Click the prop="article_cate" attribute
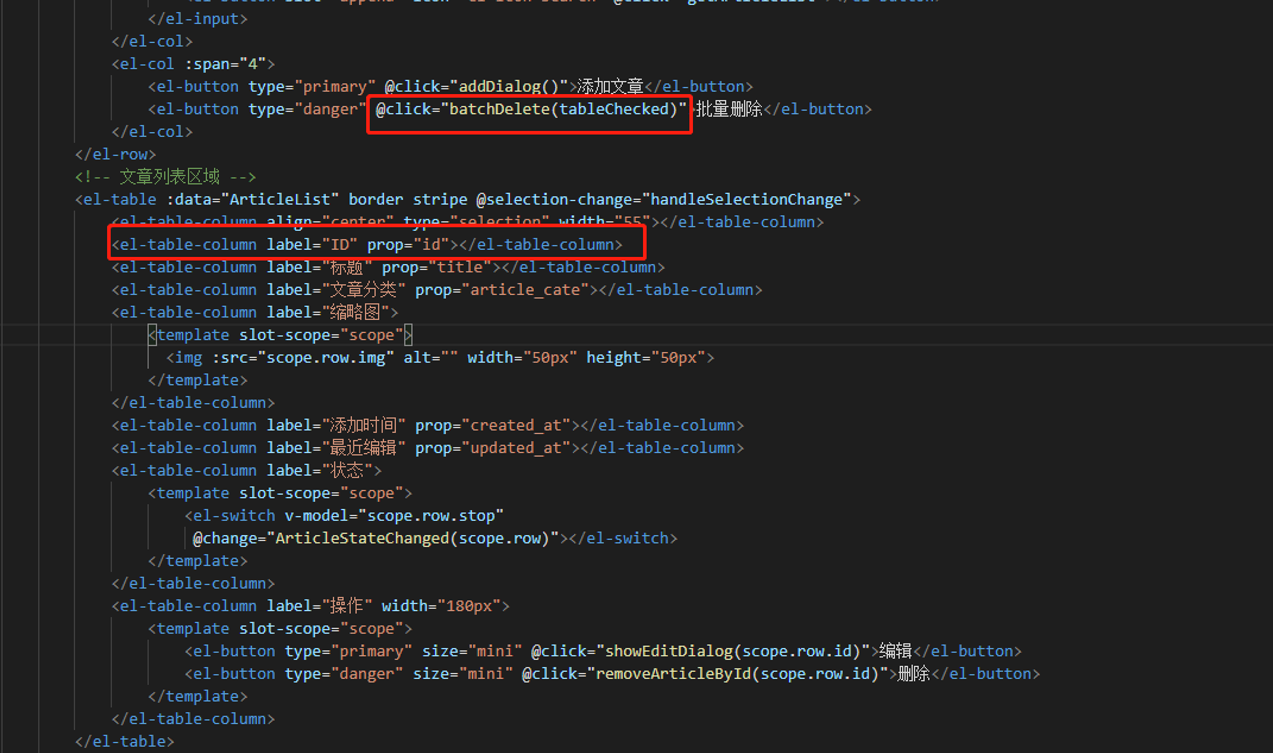Screen dimensions: 1273x753 click(503, 290)
